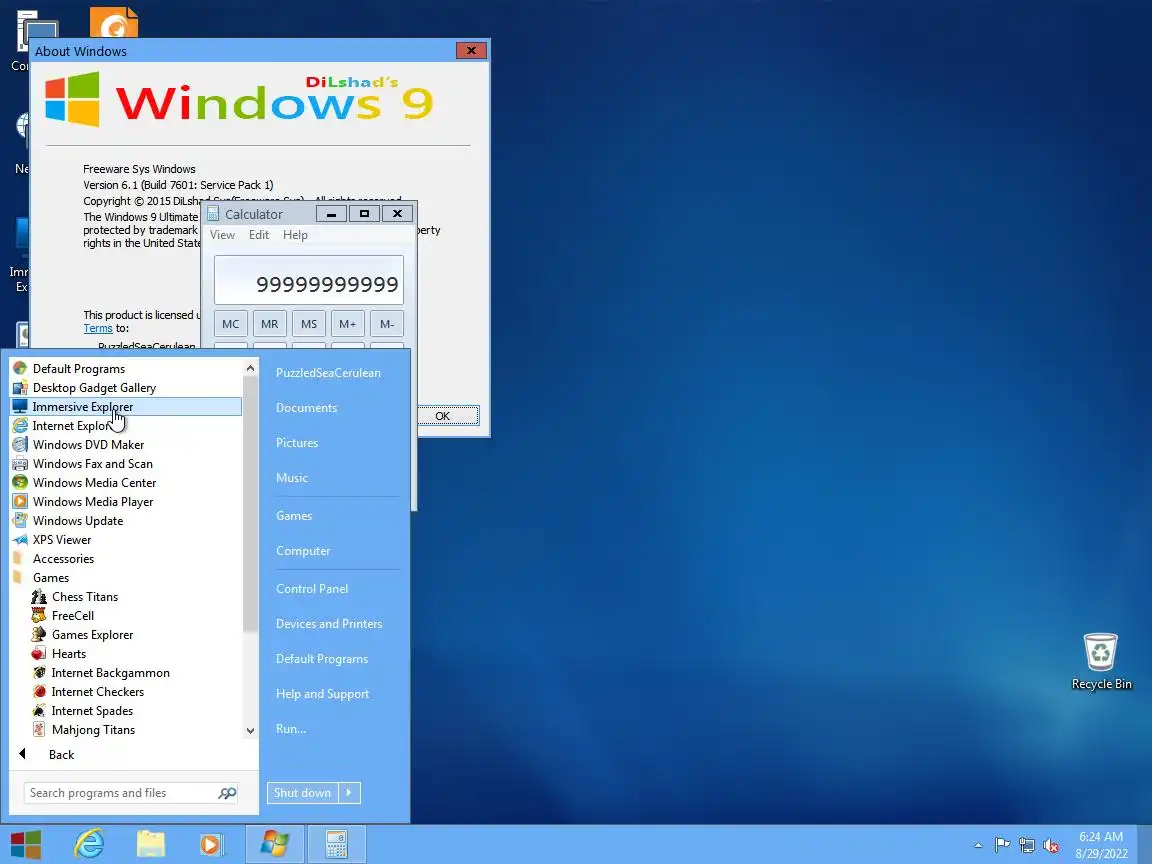Click MR memory recall on Calculator
The width and height of the screenshot is (1152, 864).
(270, 324)
